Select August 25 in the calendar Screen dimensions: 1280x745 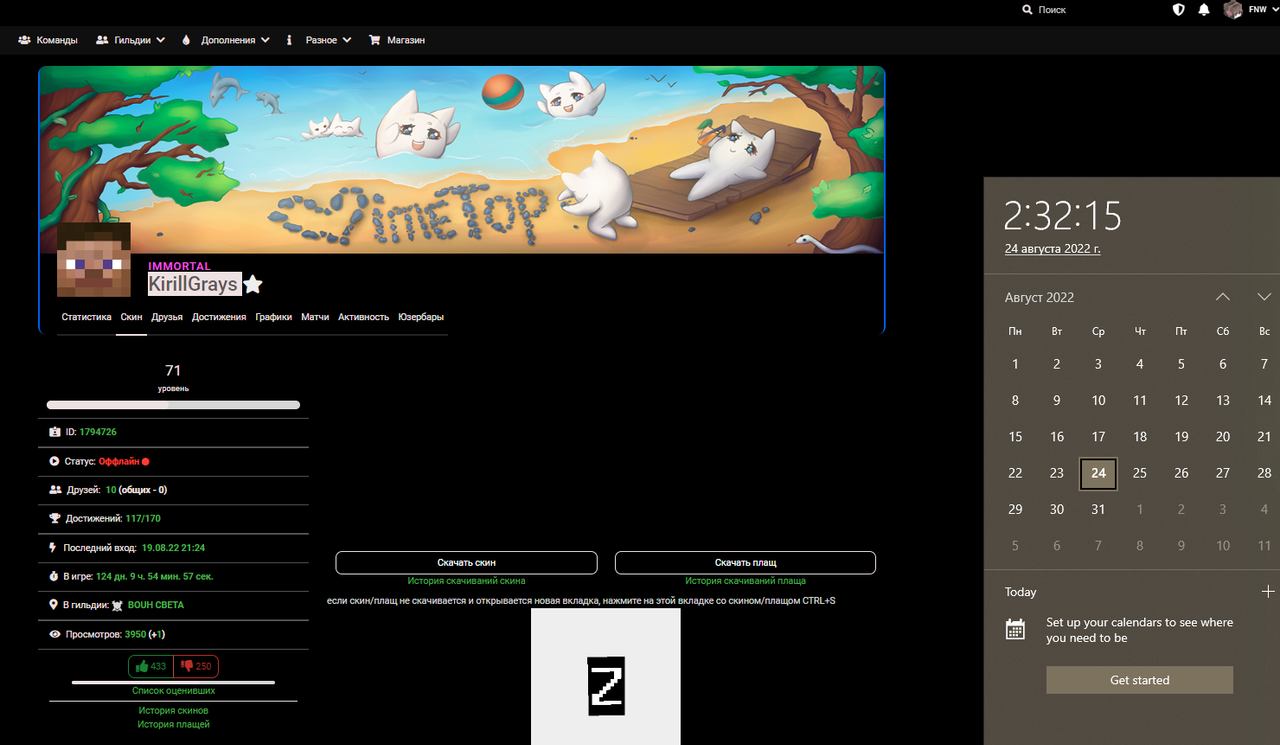1140,473
